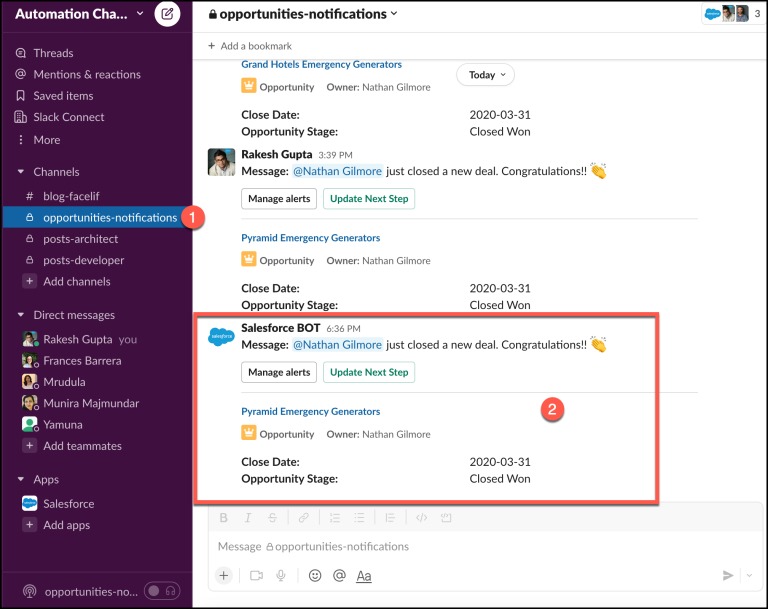
Task: Open the emoji picker icon
Action: click(x=315, y=576)
